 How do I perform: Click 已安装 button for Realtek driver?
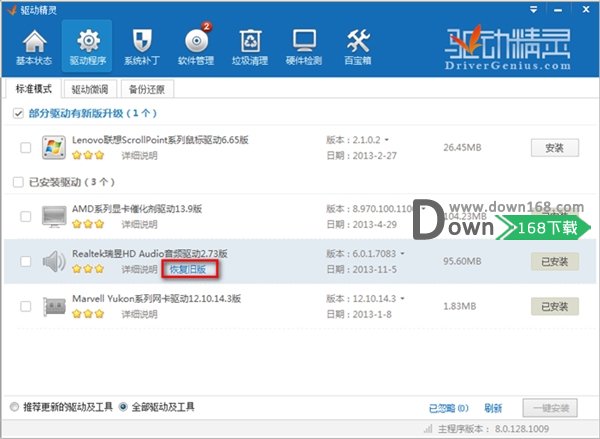554,262
